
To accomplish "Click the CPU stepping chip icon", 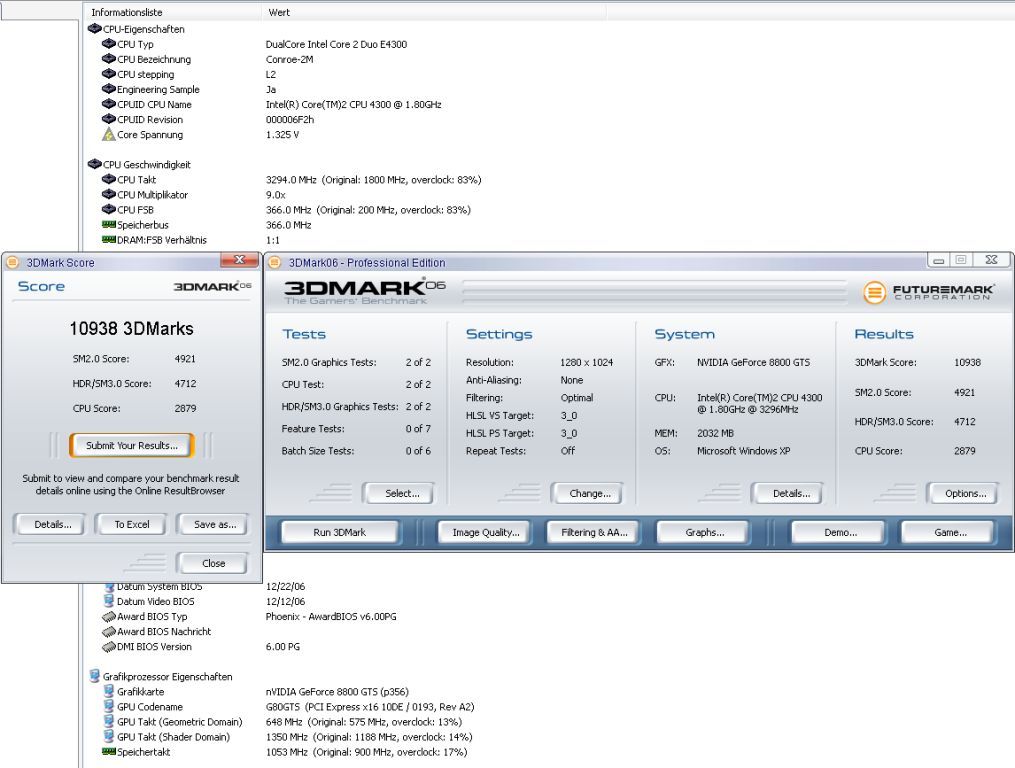I will point(109,74).
